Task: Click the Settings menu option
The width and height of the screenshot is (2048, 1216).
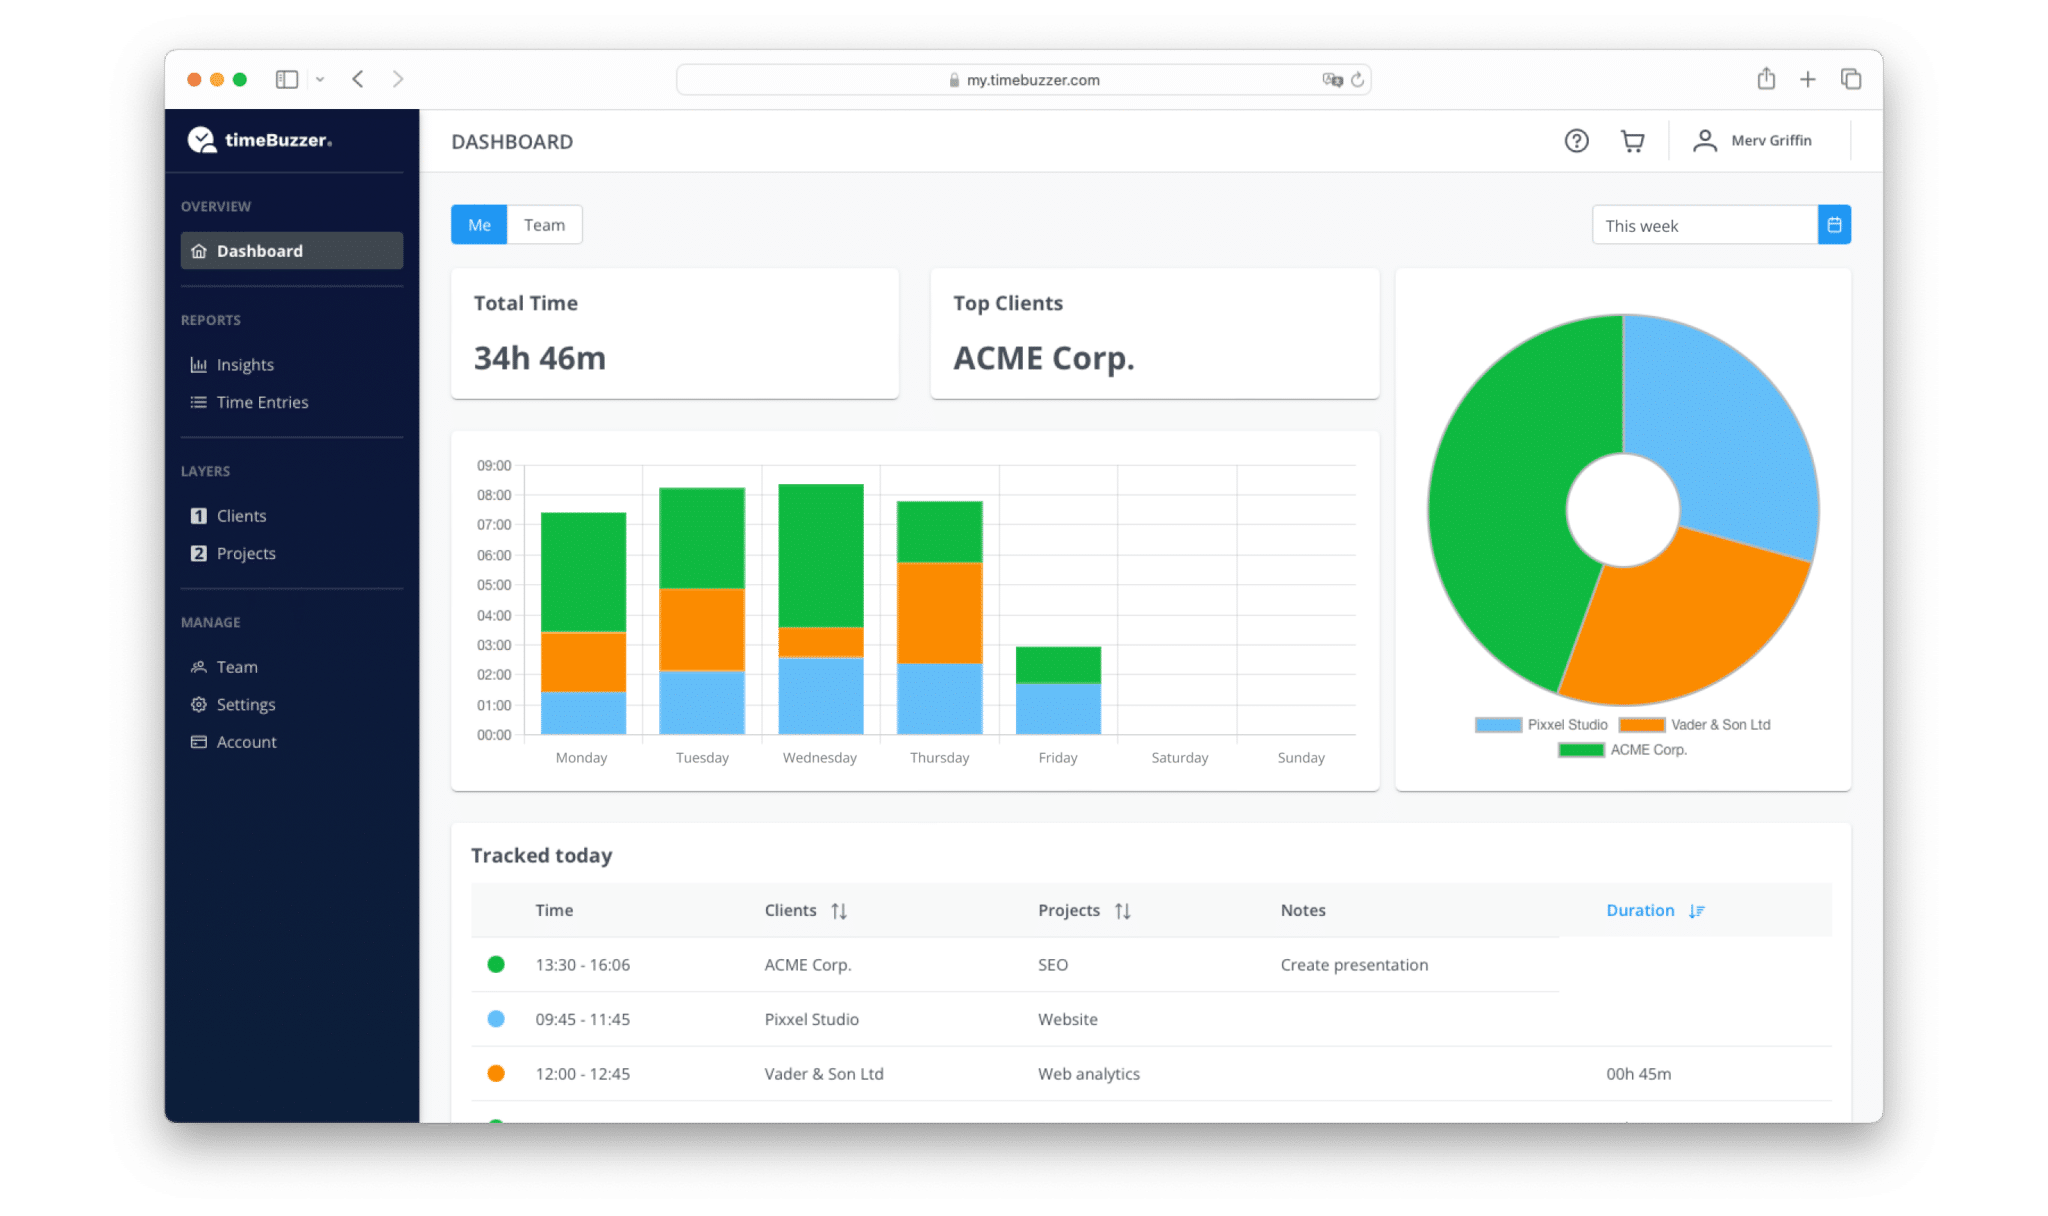Action: click(x=243, y=704)
